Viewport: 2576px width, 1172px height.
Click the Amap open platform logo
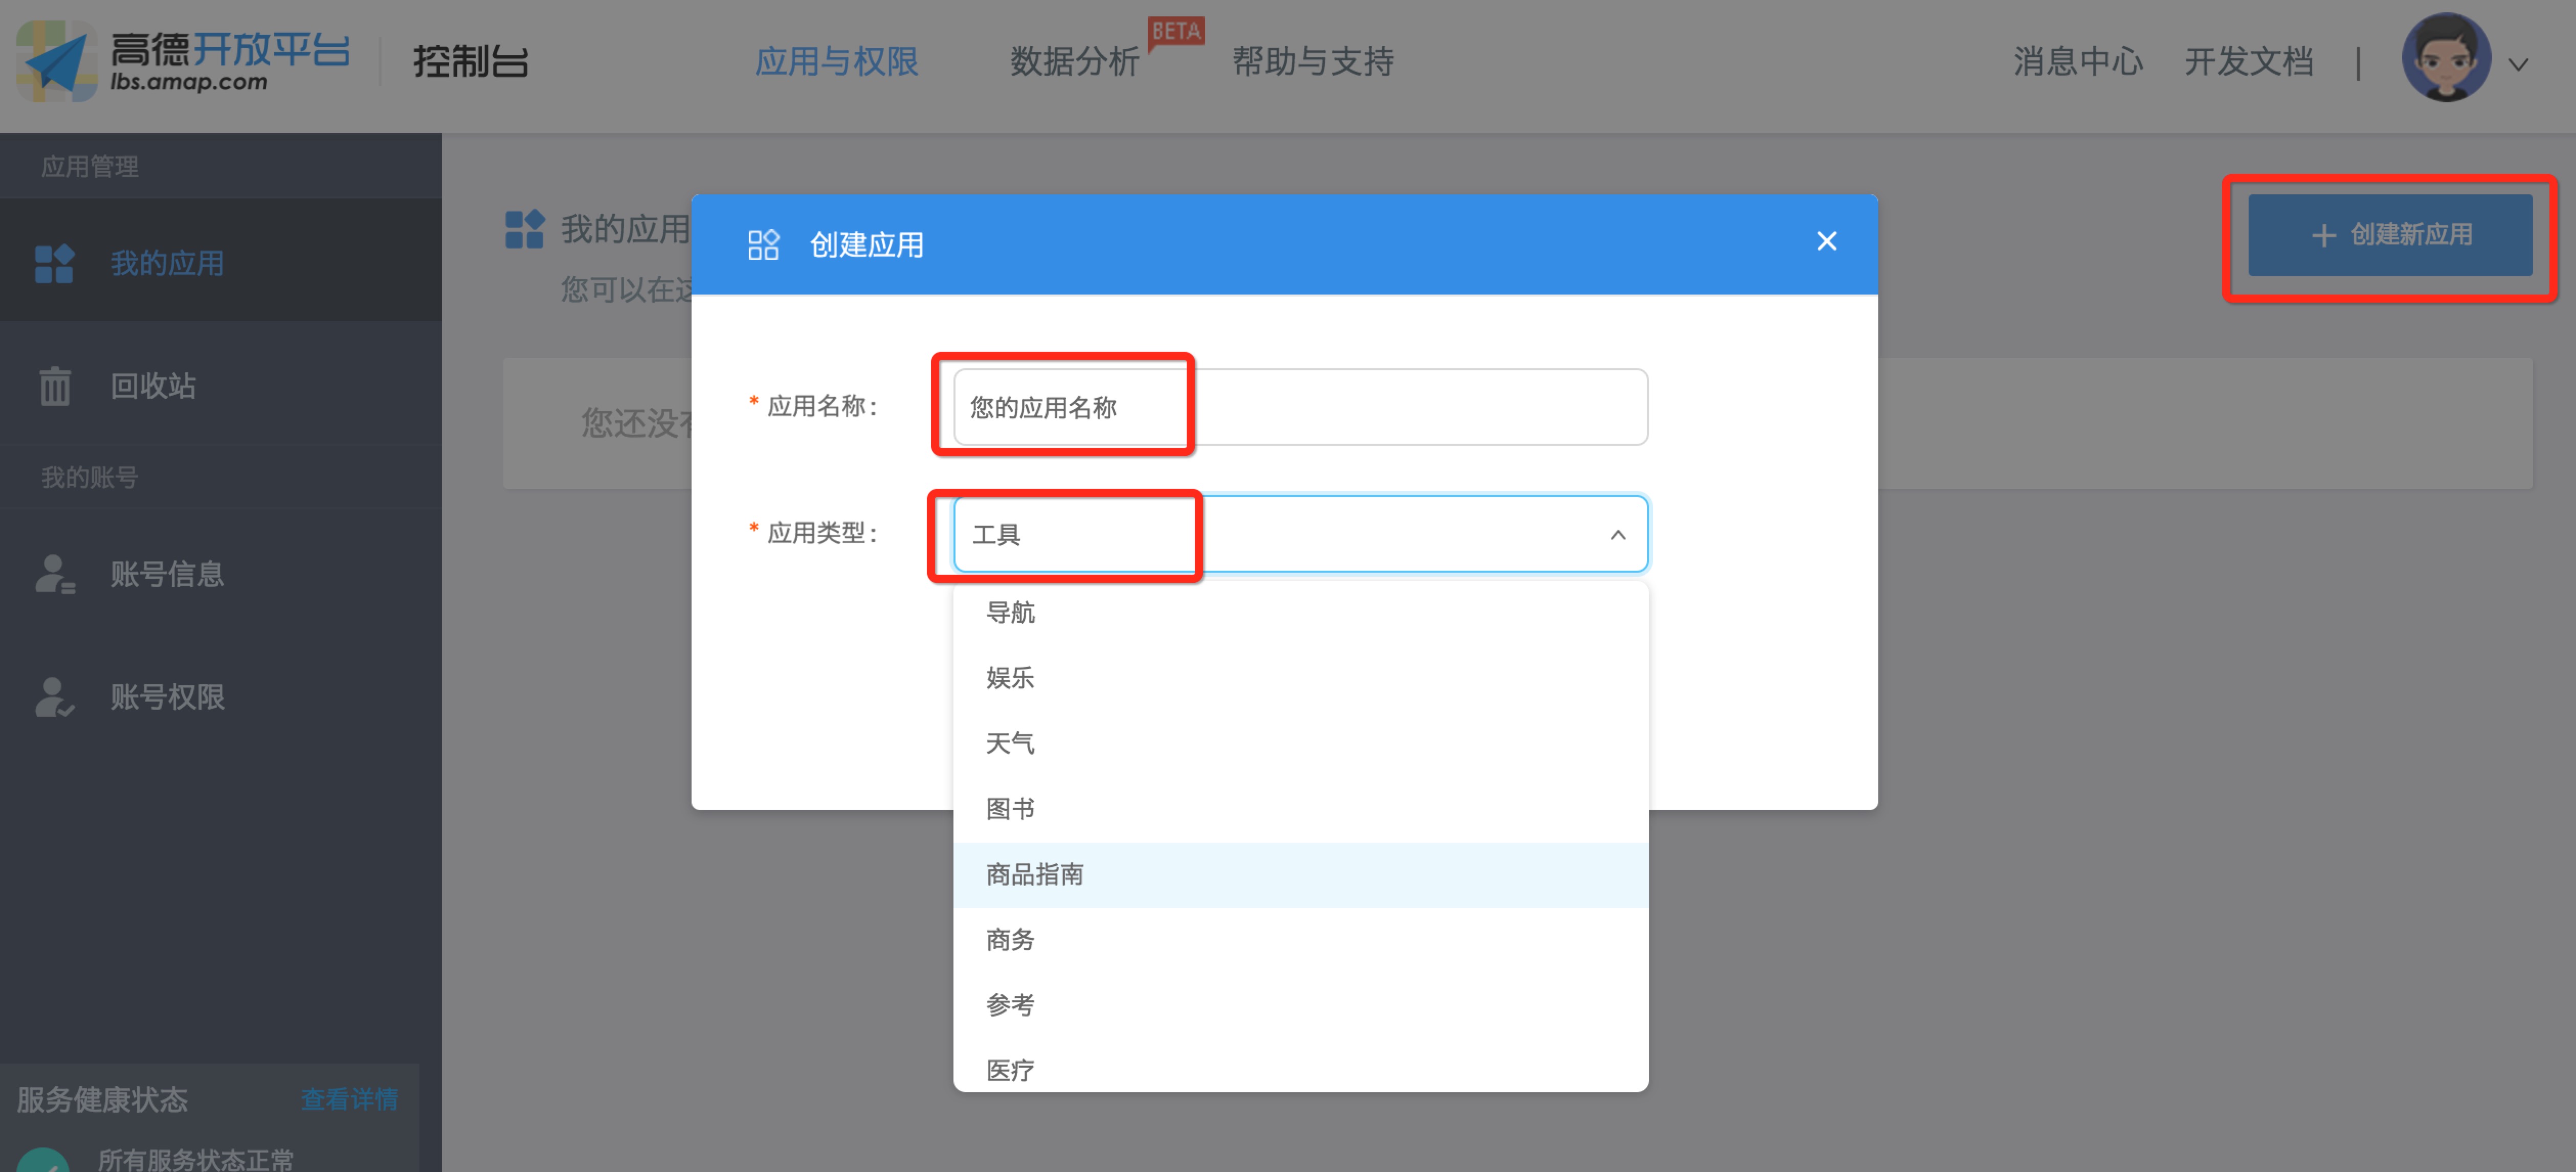(x=184, y=61)
